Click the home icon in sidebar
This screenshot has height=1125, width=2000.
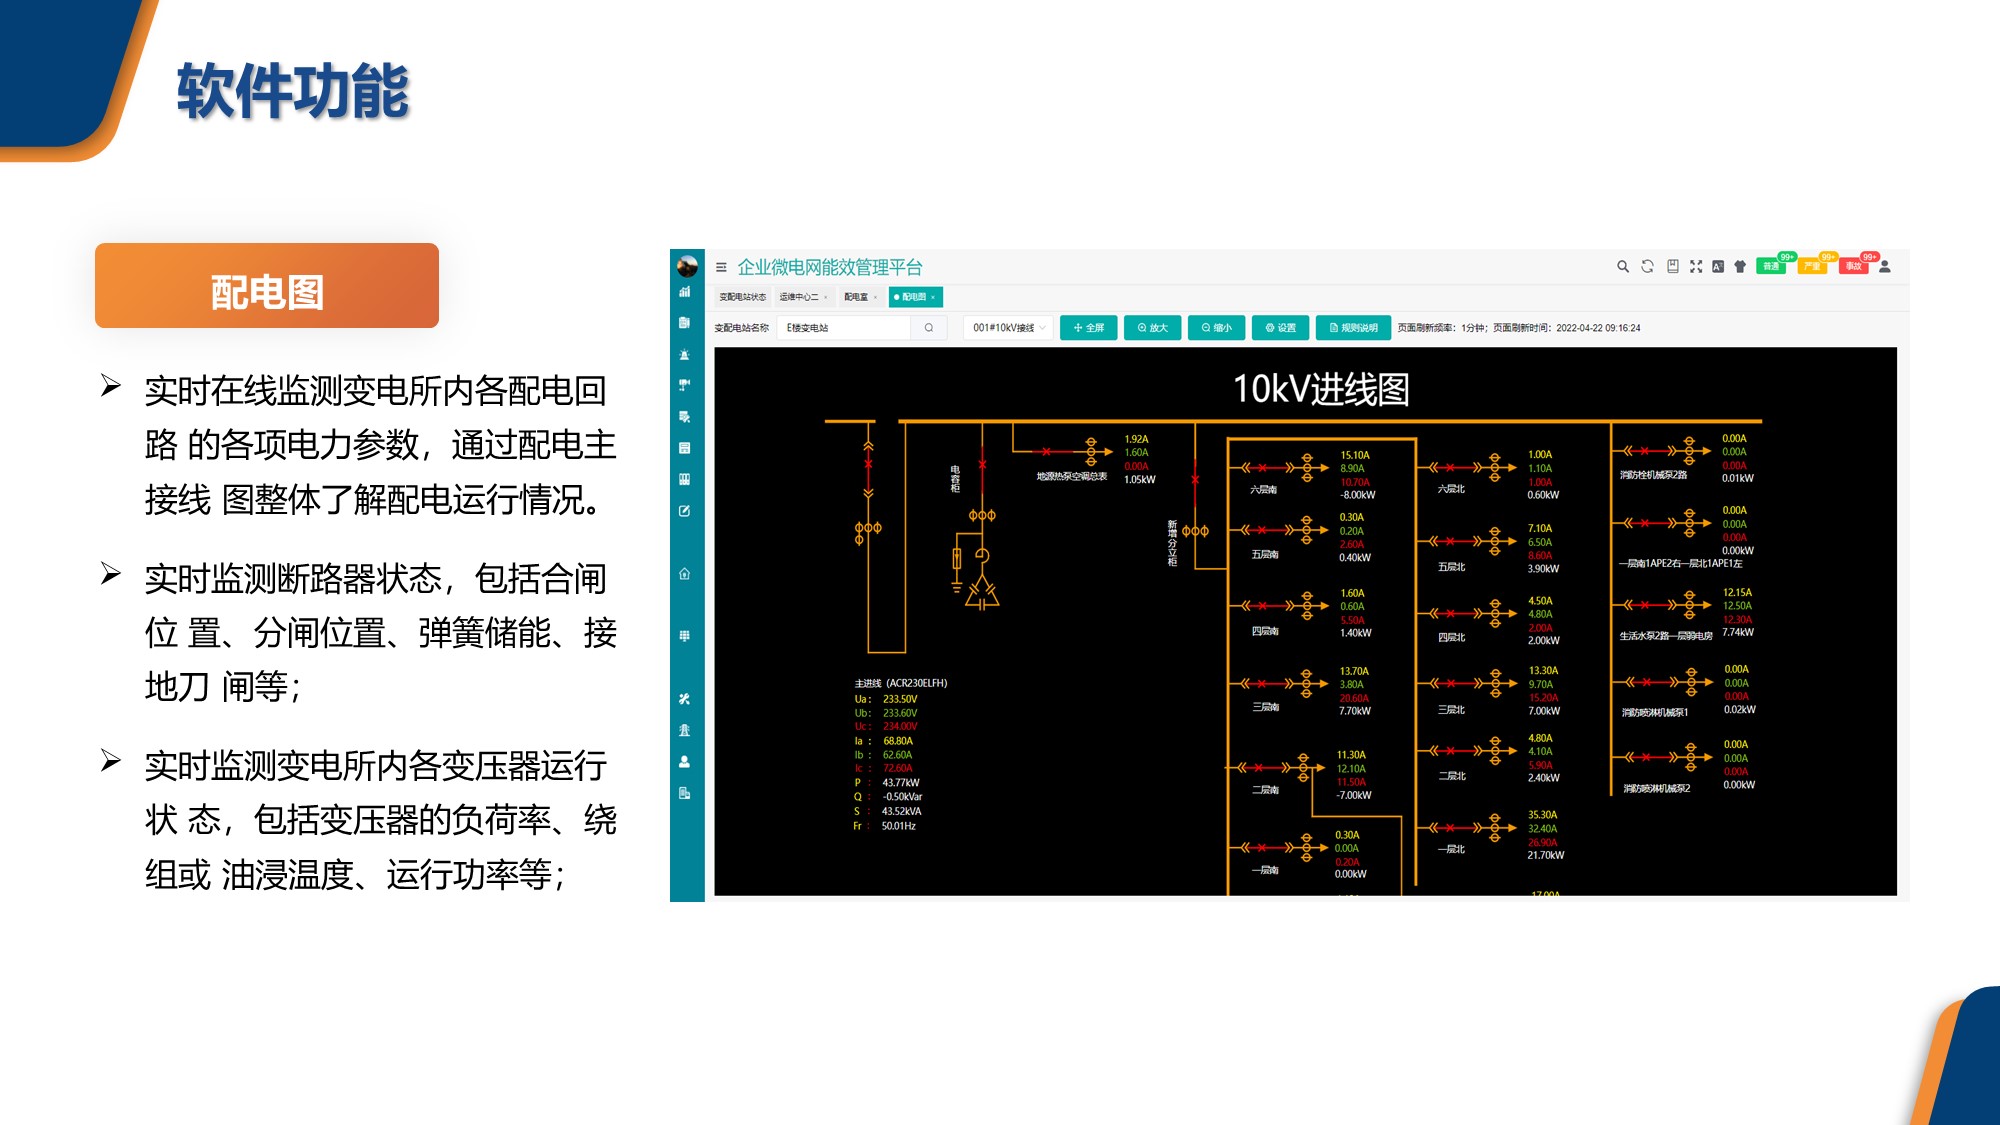point(685,574)
